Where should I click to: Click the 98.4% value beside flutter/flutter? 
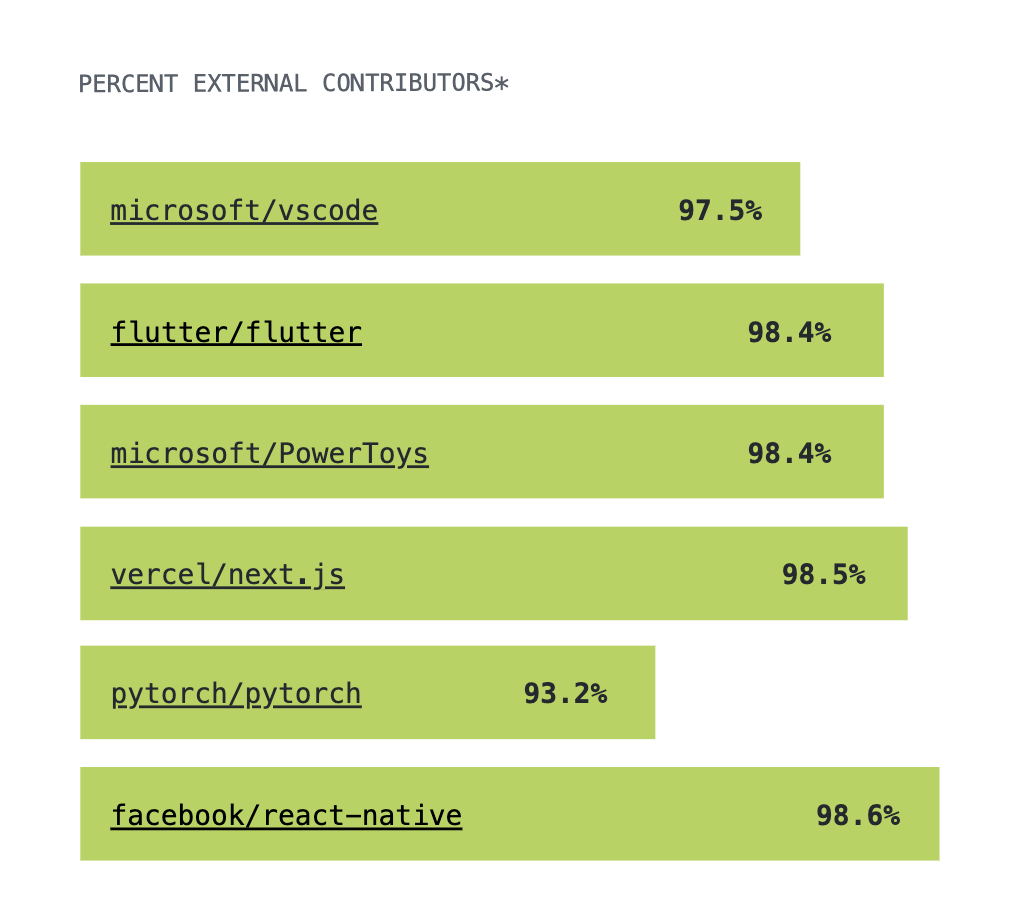point(789,333)
